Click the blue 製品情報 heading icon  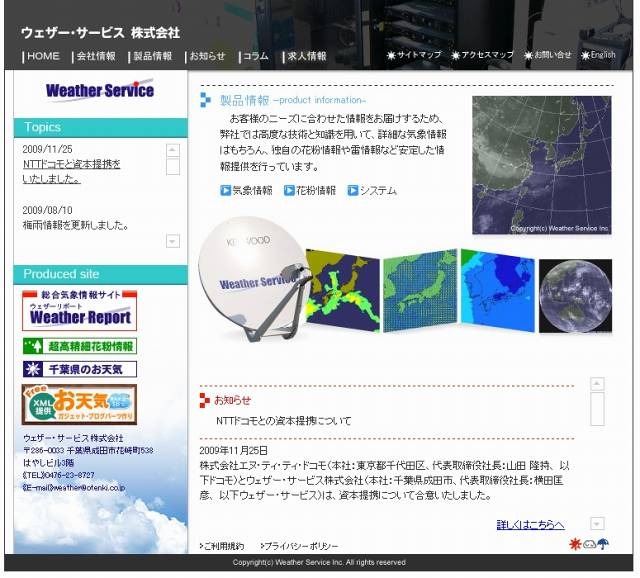pyautogui.click(x=205, y=100)
